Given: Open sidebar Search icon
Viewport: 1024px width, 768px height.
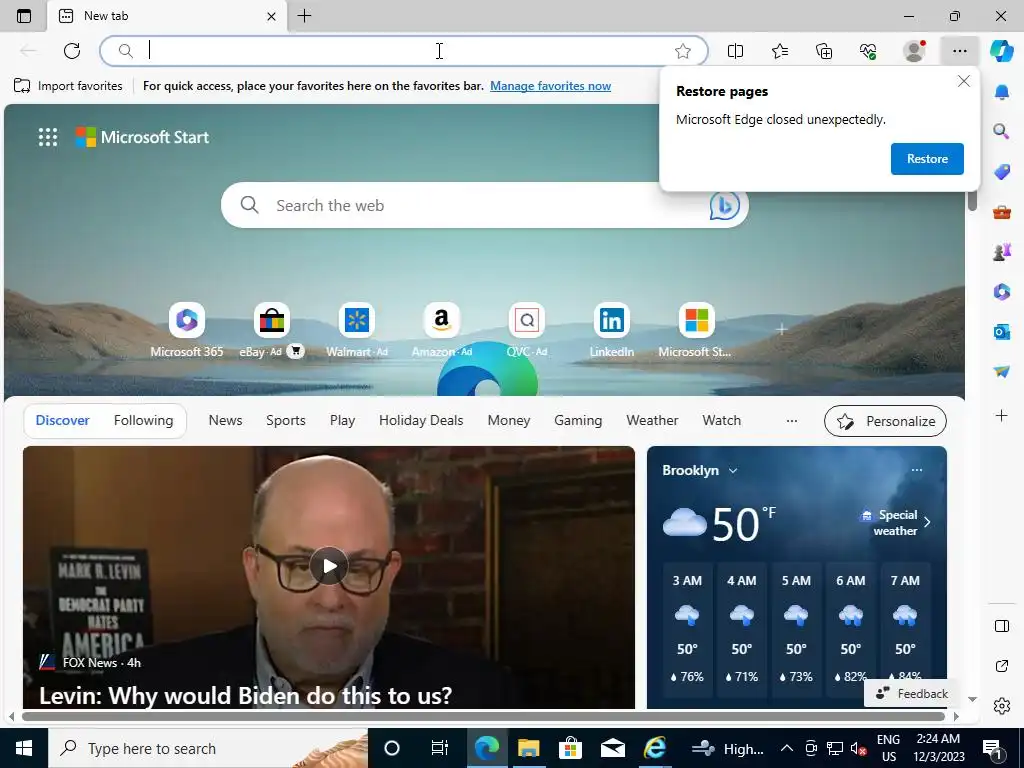Looking at the screenshot, I should pos(1001,131).
